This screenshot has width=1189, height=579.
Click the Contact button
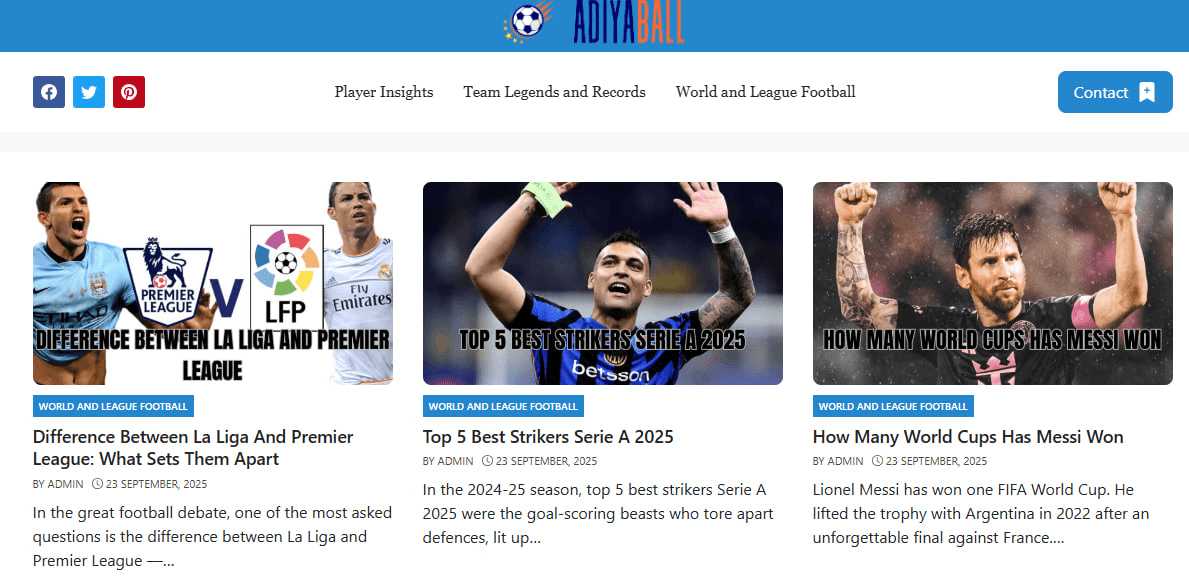[1115, 92]
